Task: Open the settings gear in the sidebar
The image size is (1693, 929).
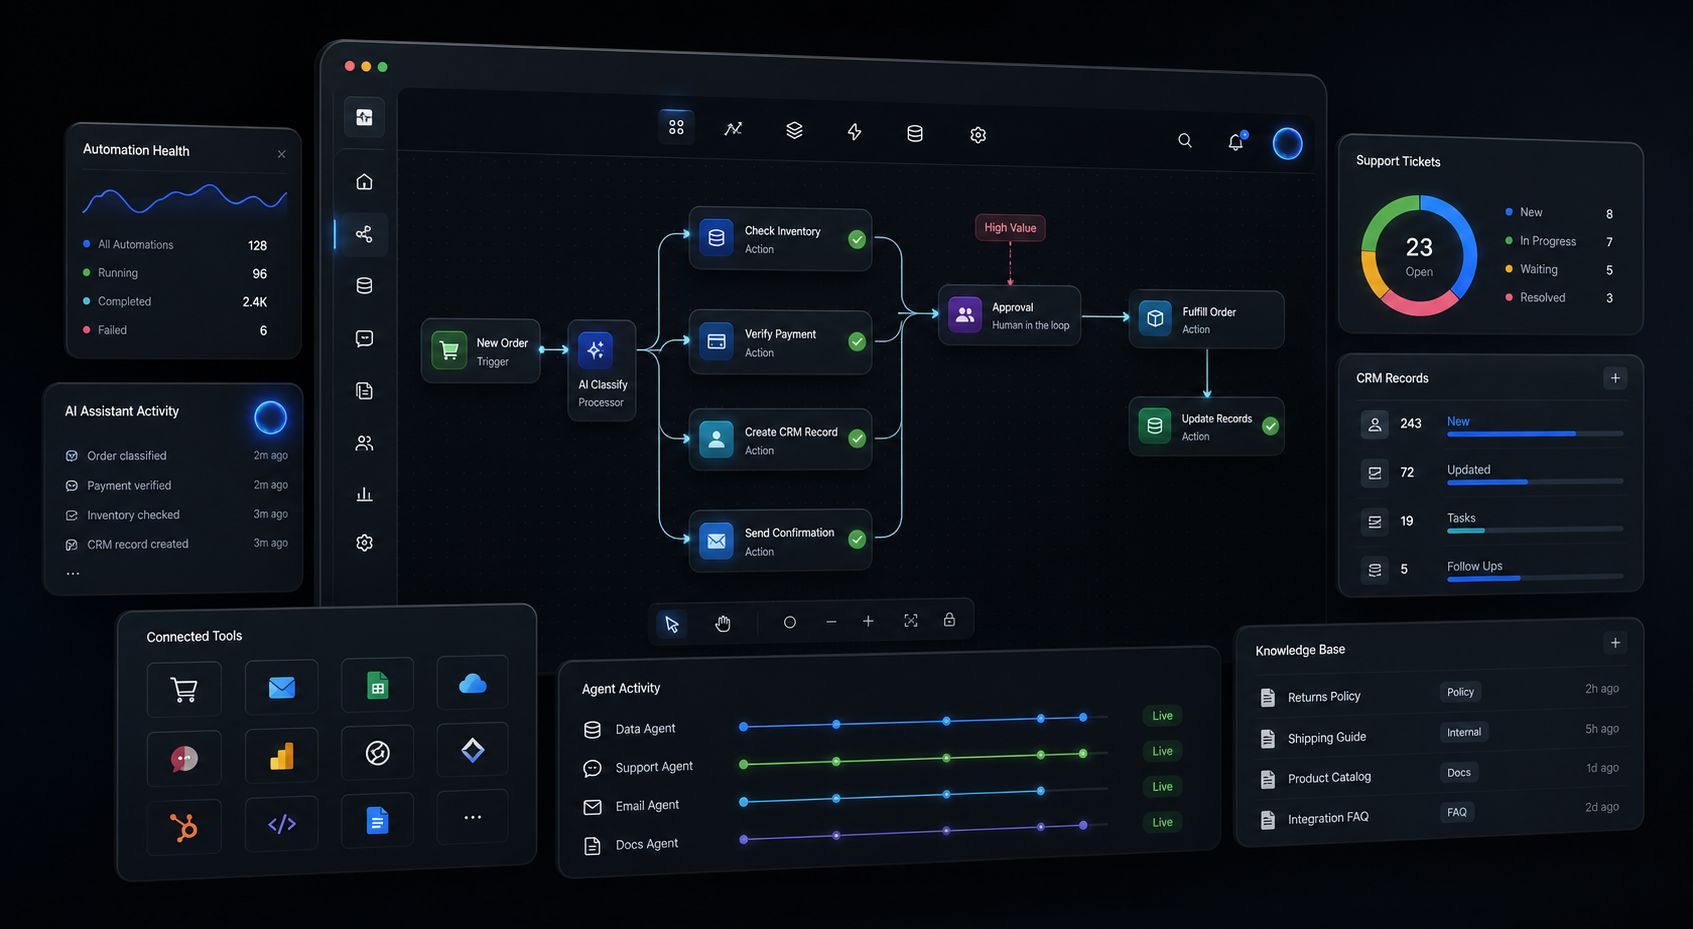Action: pyautogui.click(x=364, y=543)
